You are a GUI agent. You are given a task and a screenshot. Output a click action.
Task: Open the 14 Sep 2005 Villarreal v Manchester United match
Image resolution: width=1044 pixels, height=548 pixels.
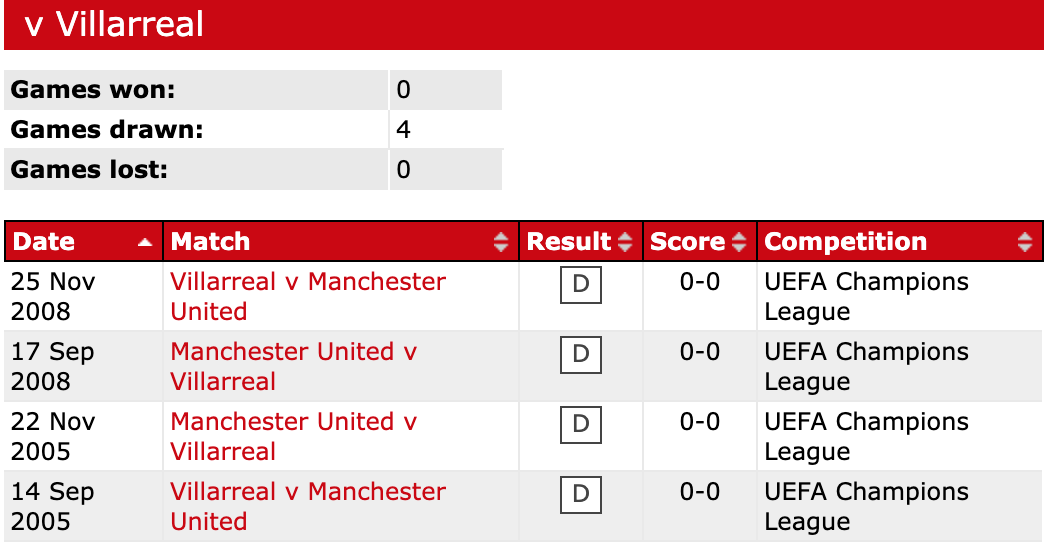[308, 493]
